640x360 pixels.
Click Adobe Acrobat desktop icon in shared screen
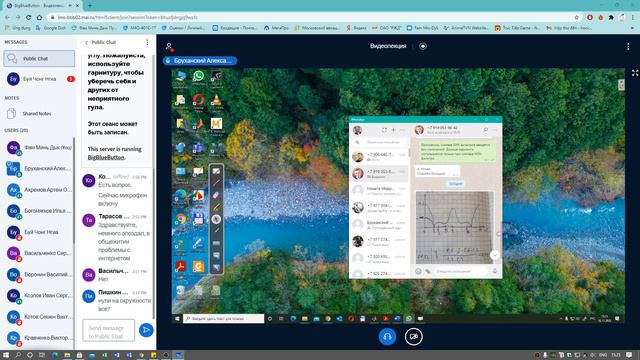[181, 267]
